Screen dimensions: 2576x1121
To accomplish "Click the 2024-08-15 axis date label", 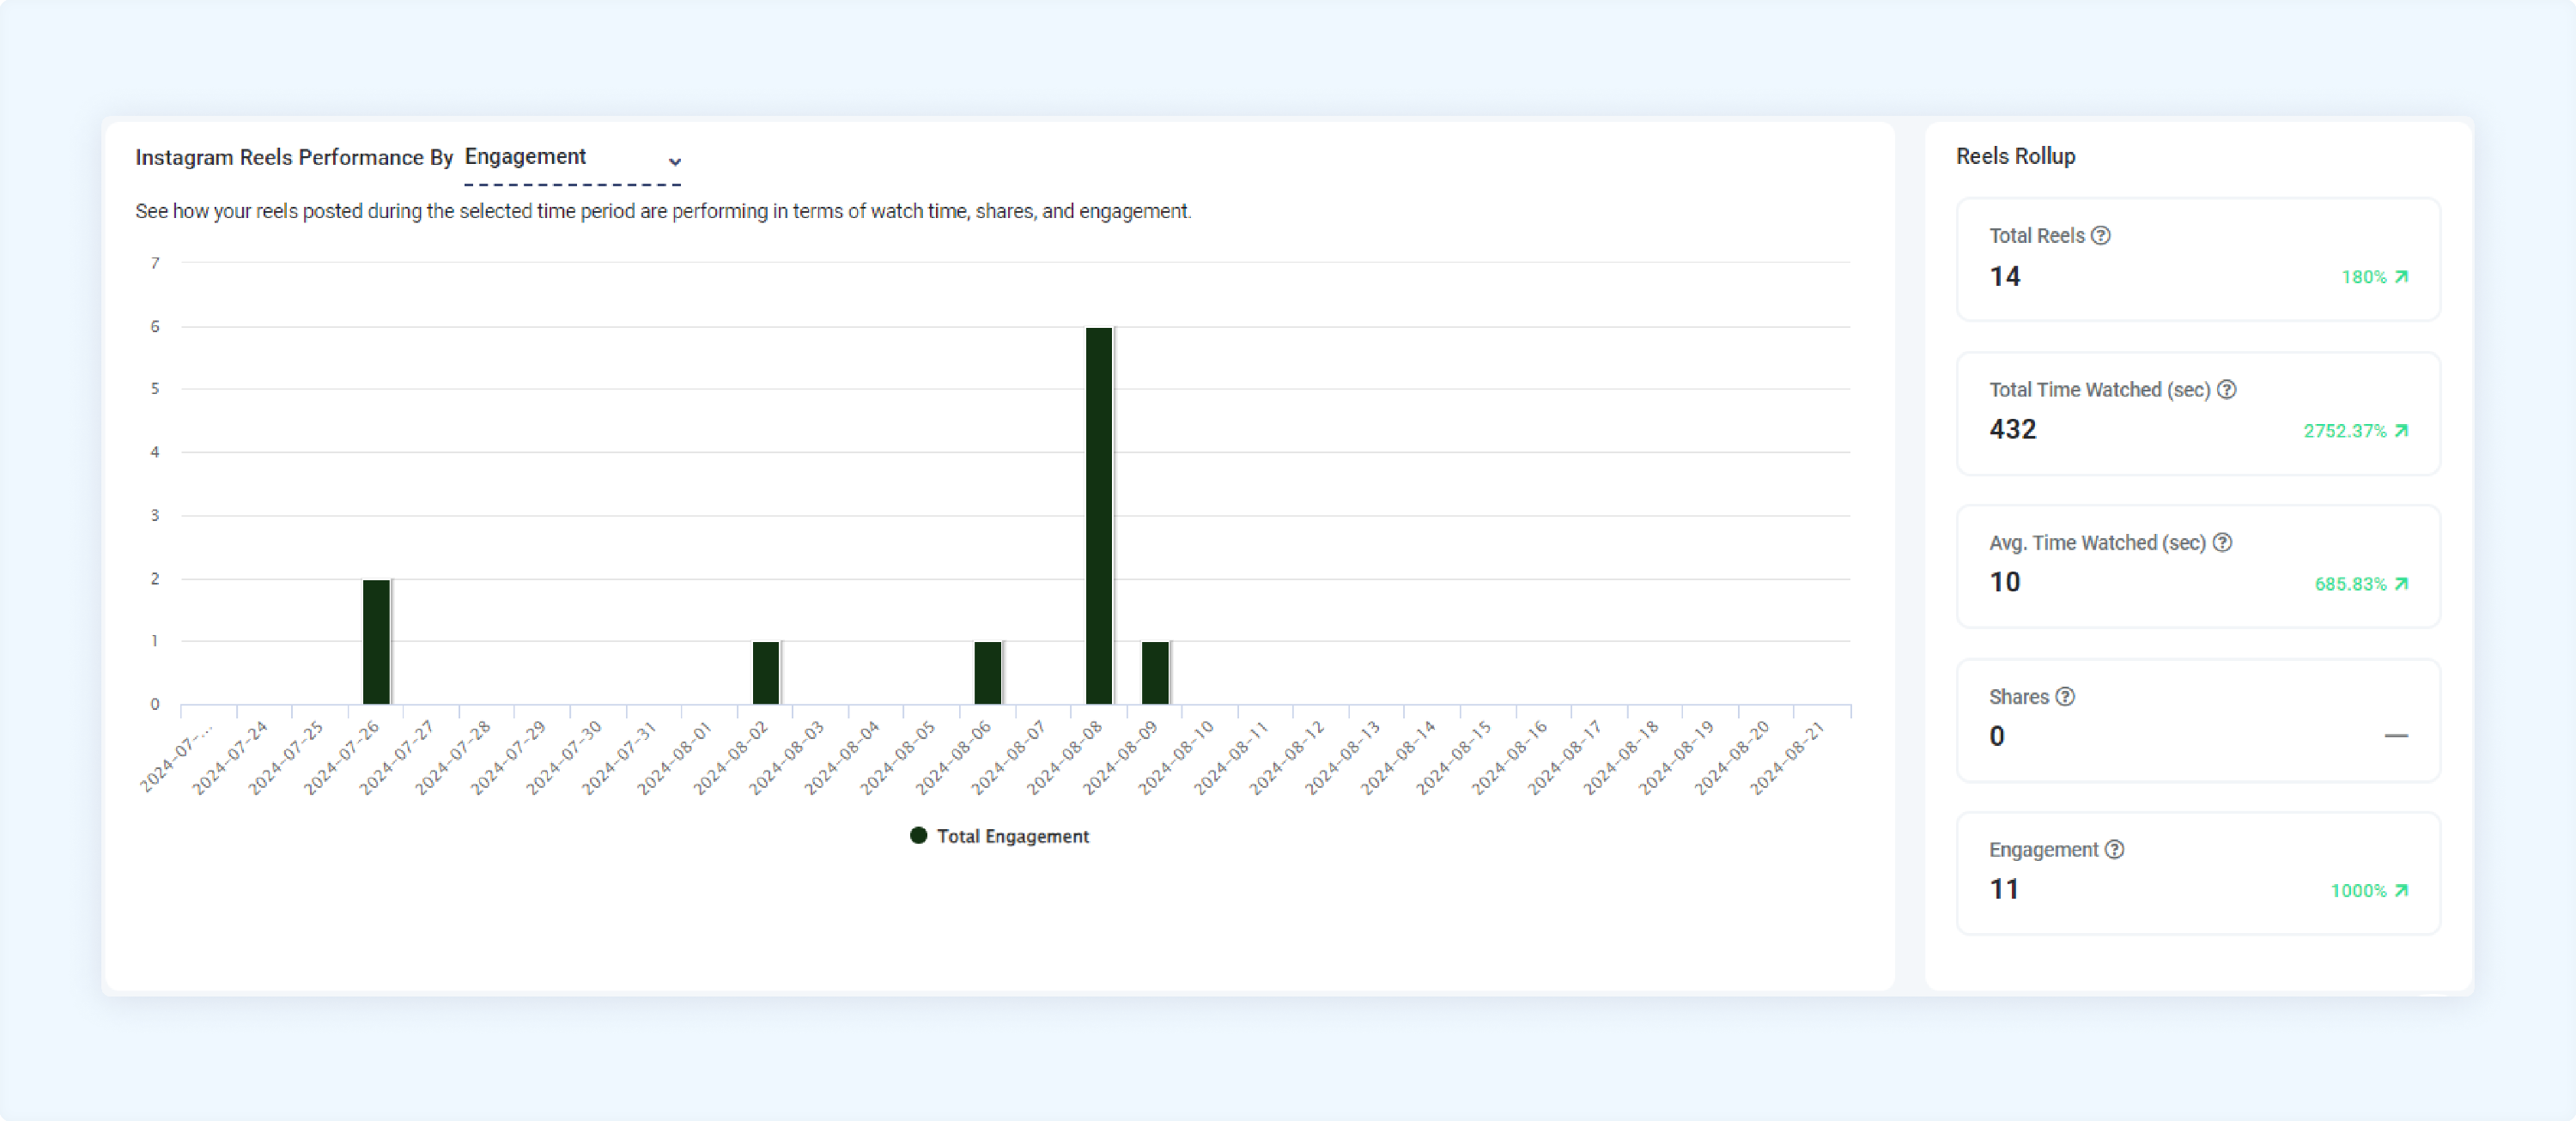I will coord(1454,758).
